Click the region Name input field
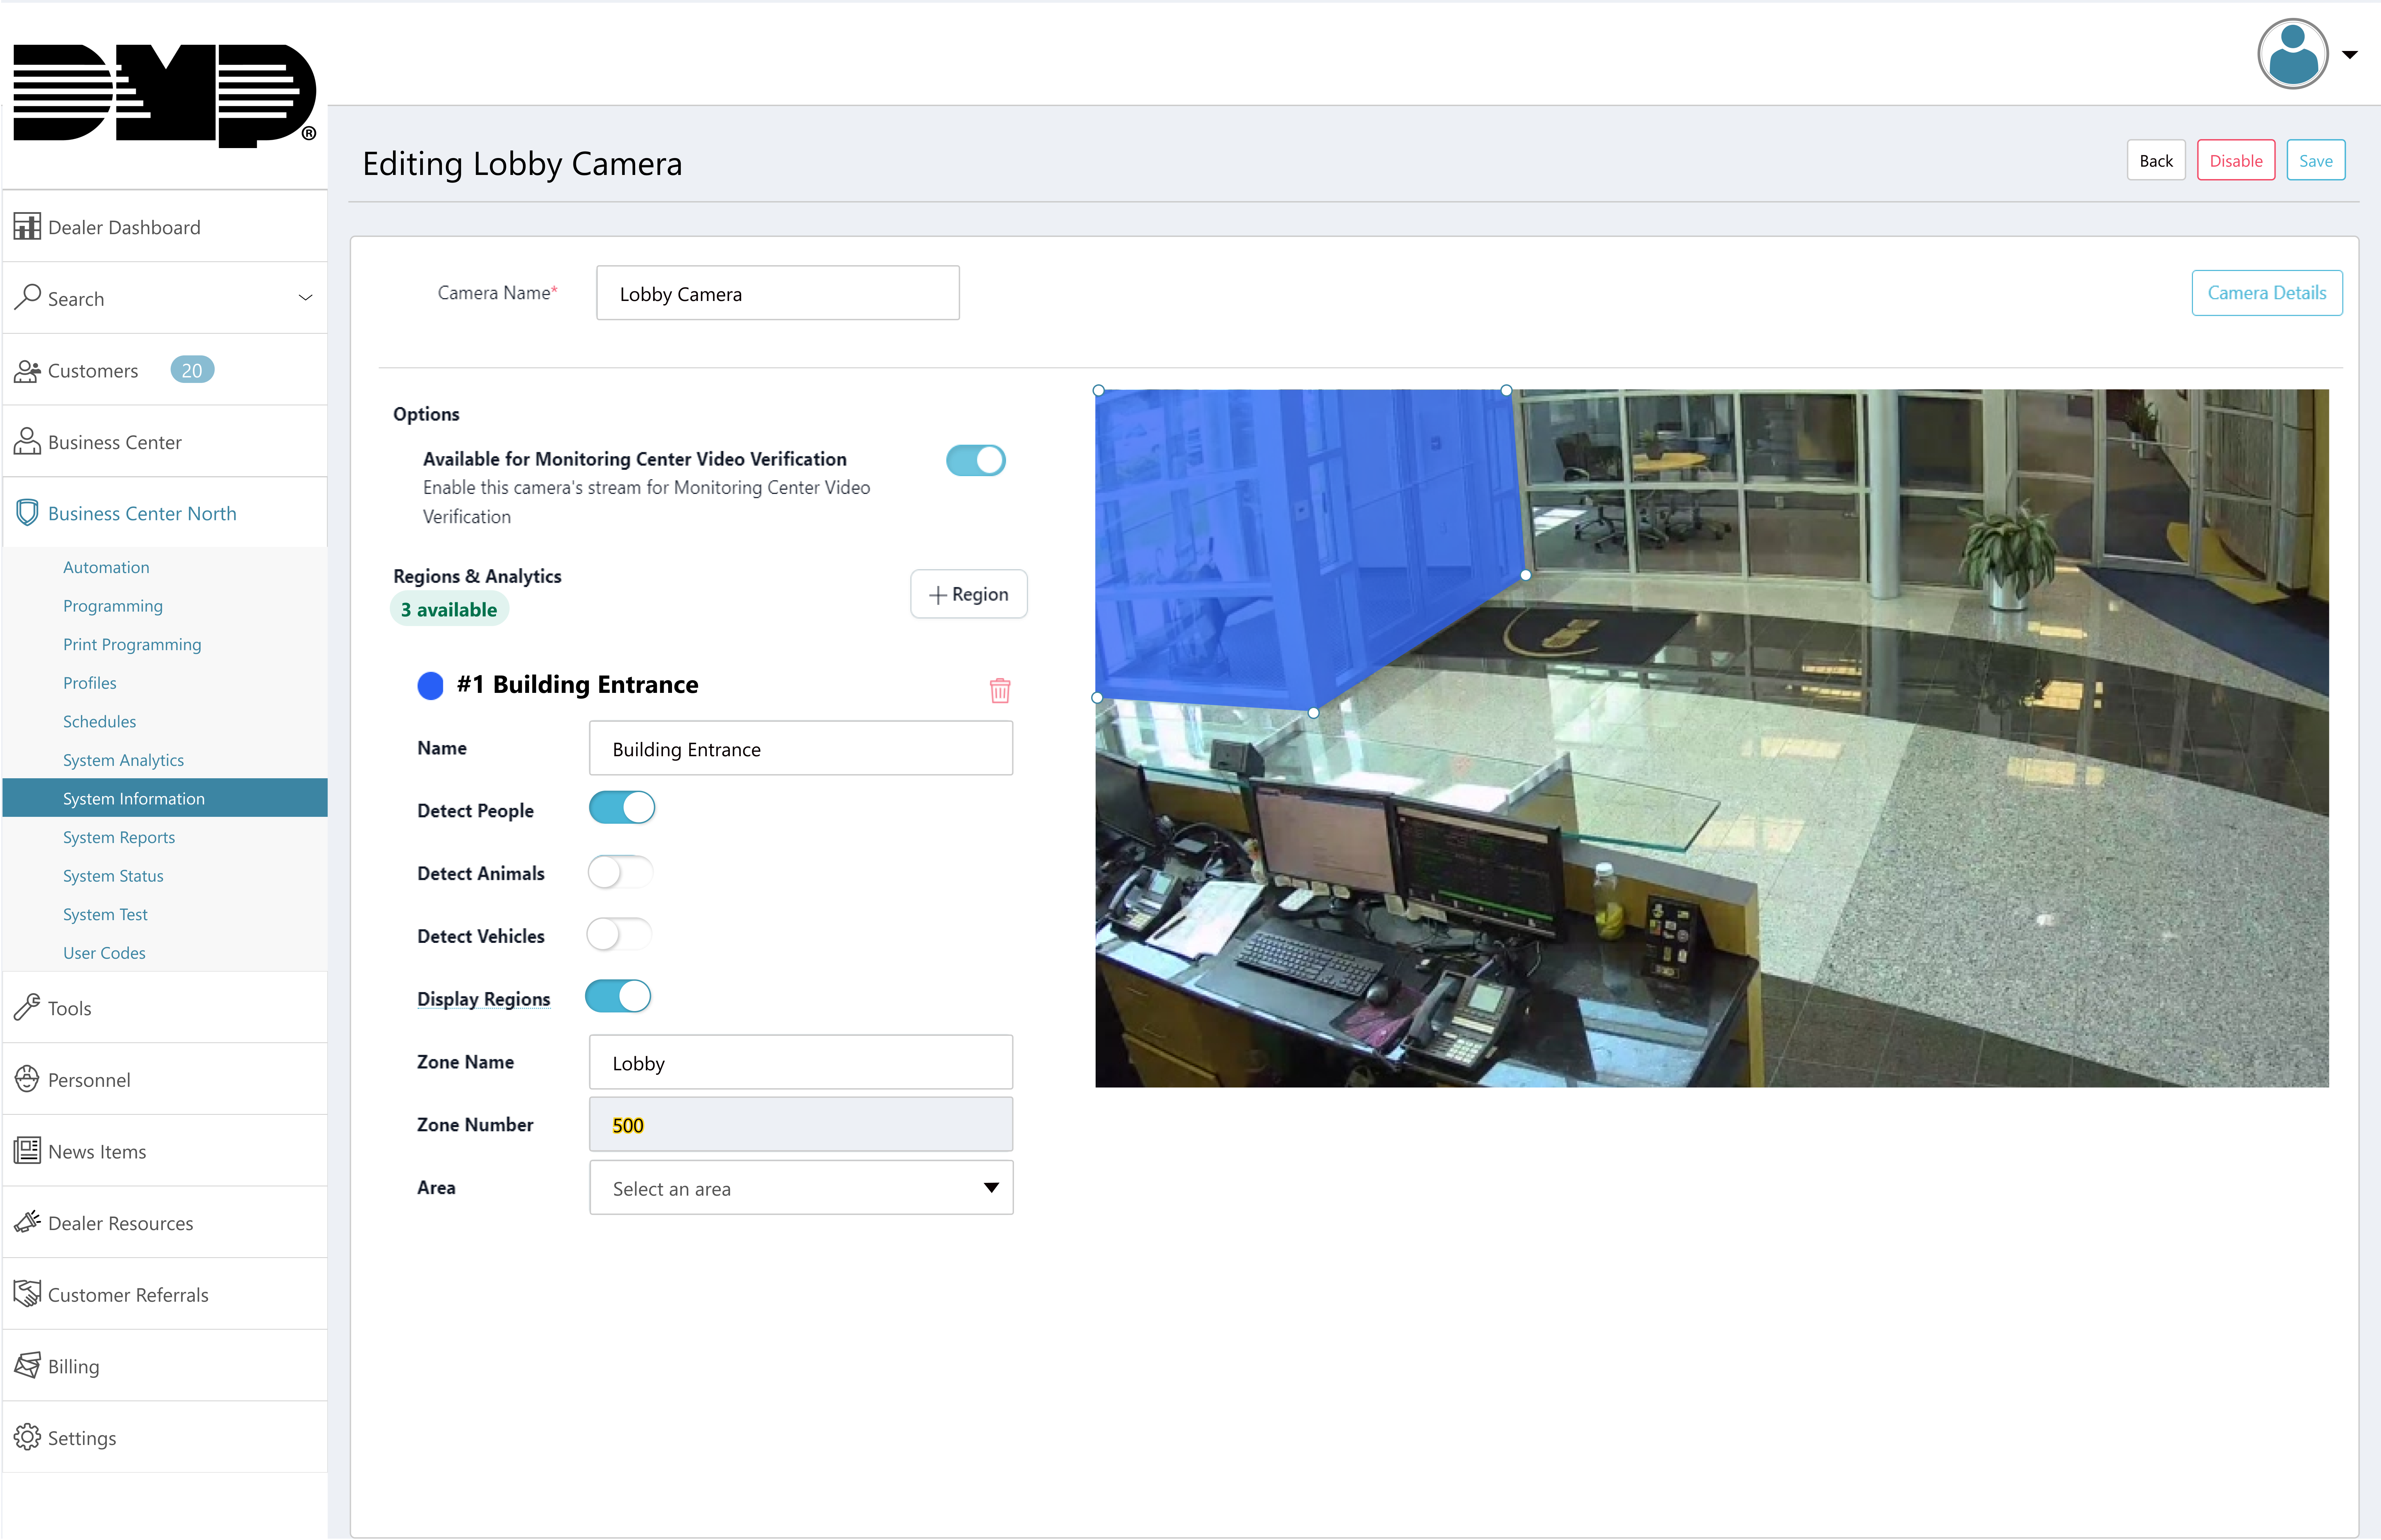2381x1540 pixels. pos(801,748)
